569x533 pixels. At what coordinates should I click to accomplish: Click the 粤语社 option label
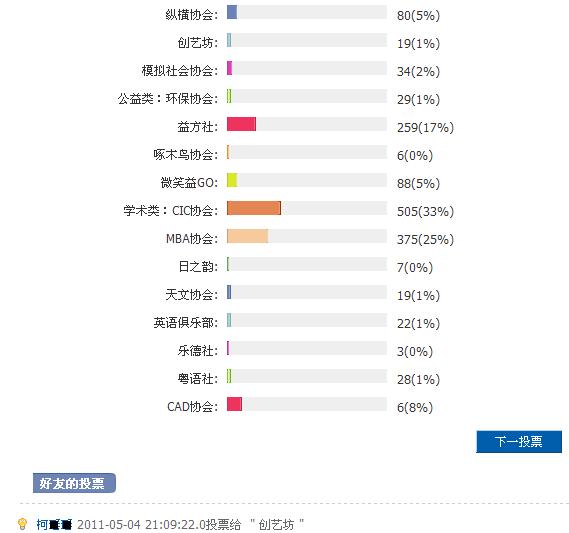[198, 379]
